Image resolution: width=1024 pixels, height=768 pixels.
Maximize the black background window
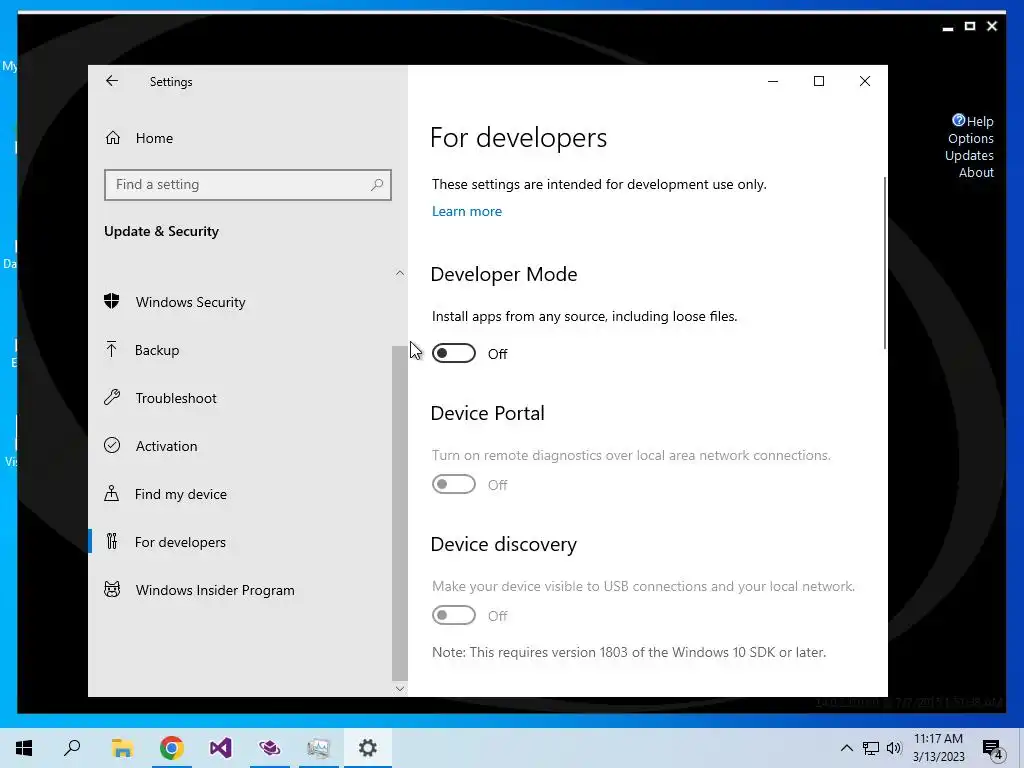click(970, 26)
